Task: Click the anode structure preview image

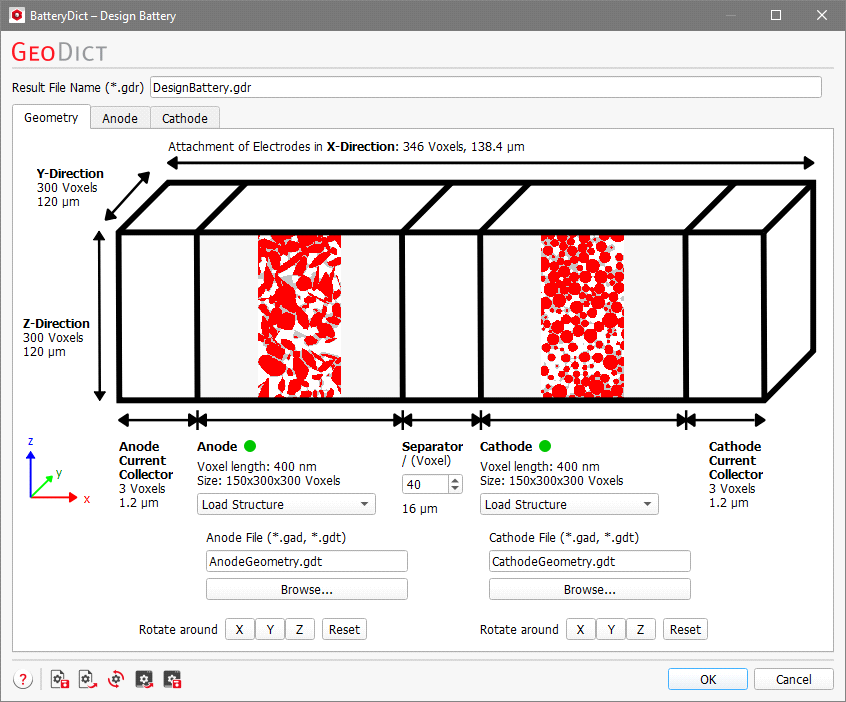Action: 299,316
